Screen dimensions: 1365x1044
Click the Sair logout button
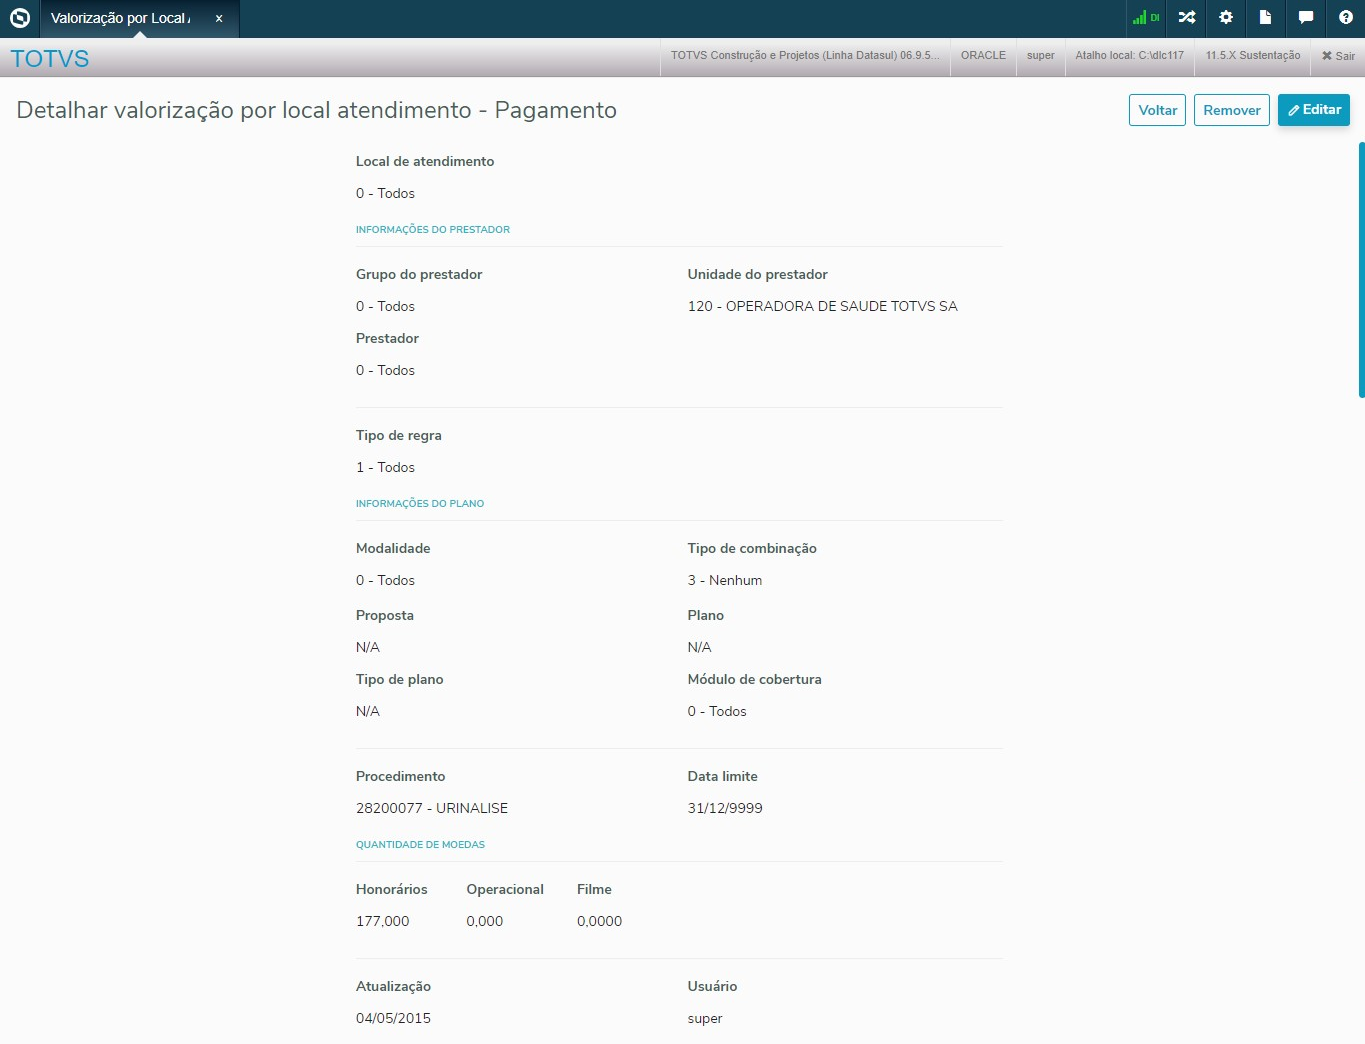(1338, 56)
